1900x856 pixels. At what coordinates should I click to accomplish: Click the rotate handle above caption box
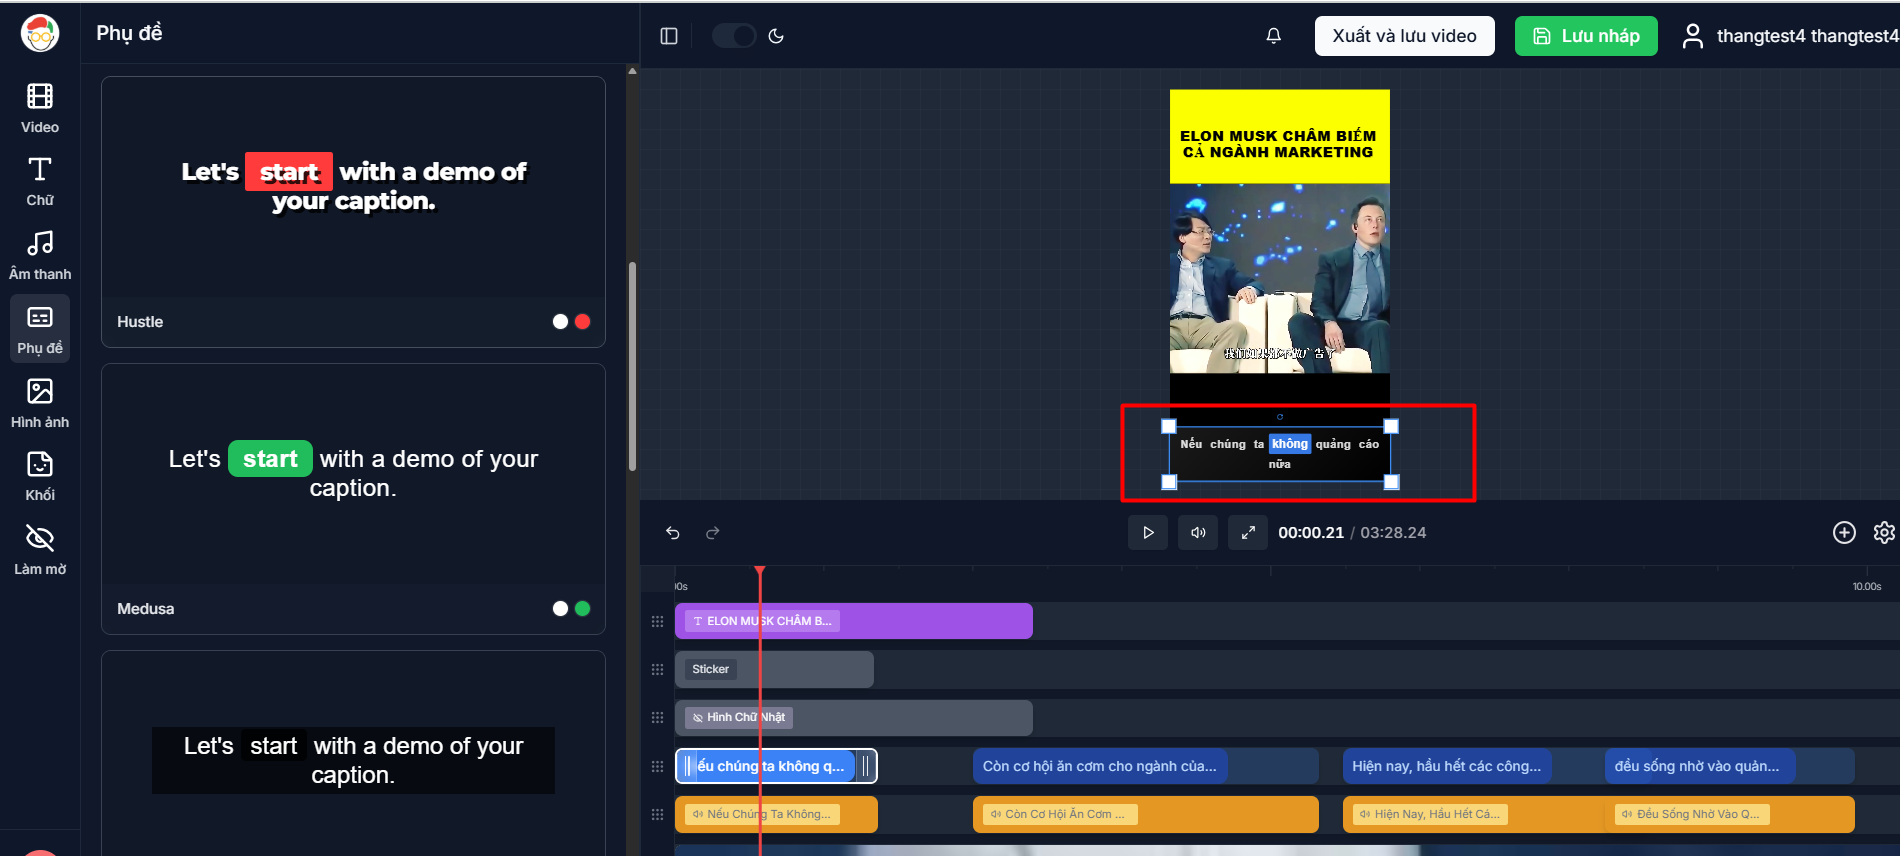(x=1280, y=416)
